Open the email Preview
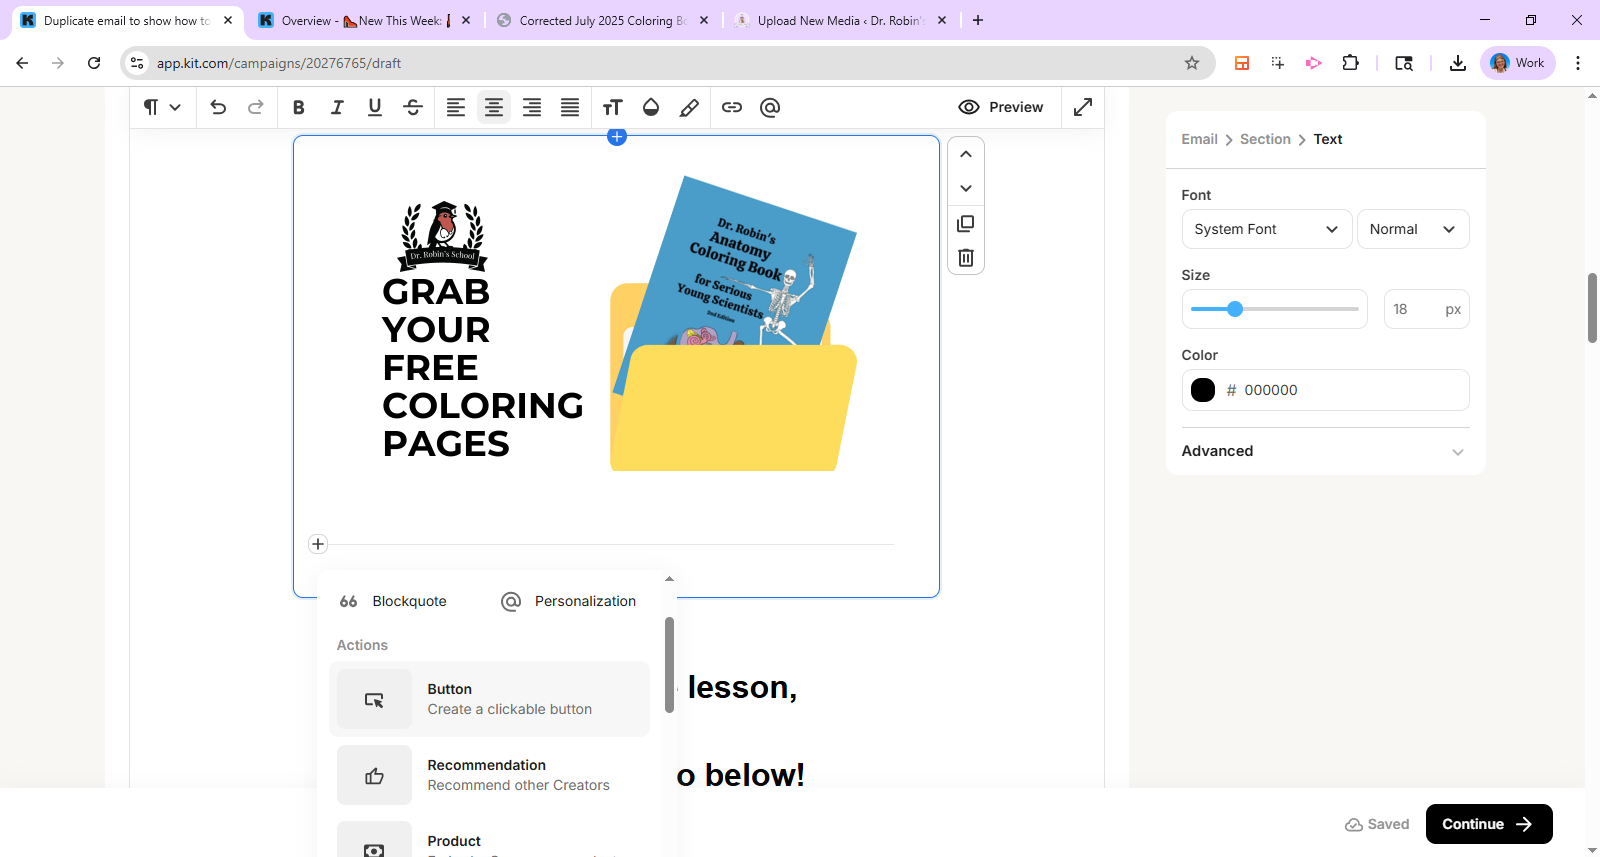Viewport: 1600px width, 857px height. pos(1001,107)
